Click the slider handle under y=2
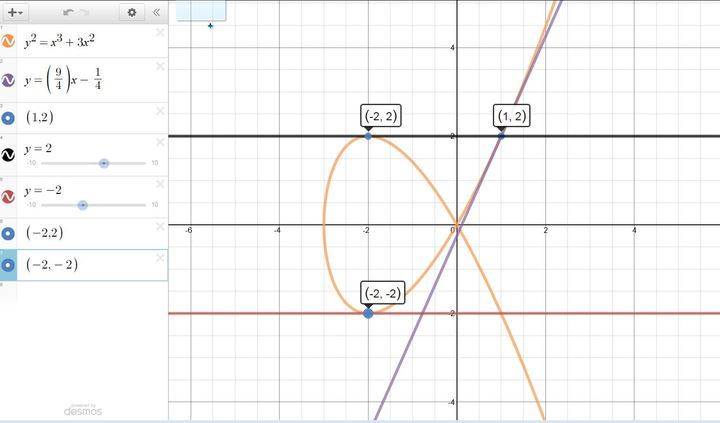The height and width of the screenshot is (423, 720). tap(104, 163)
